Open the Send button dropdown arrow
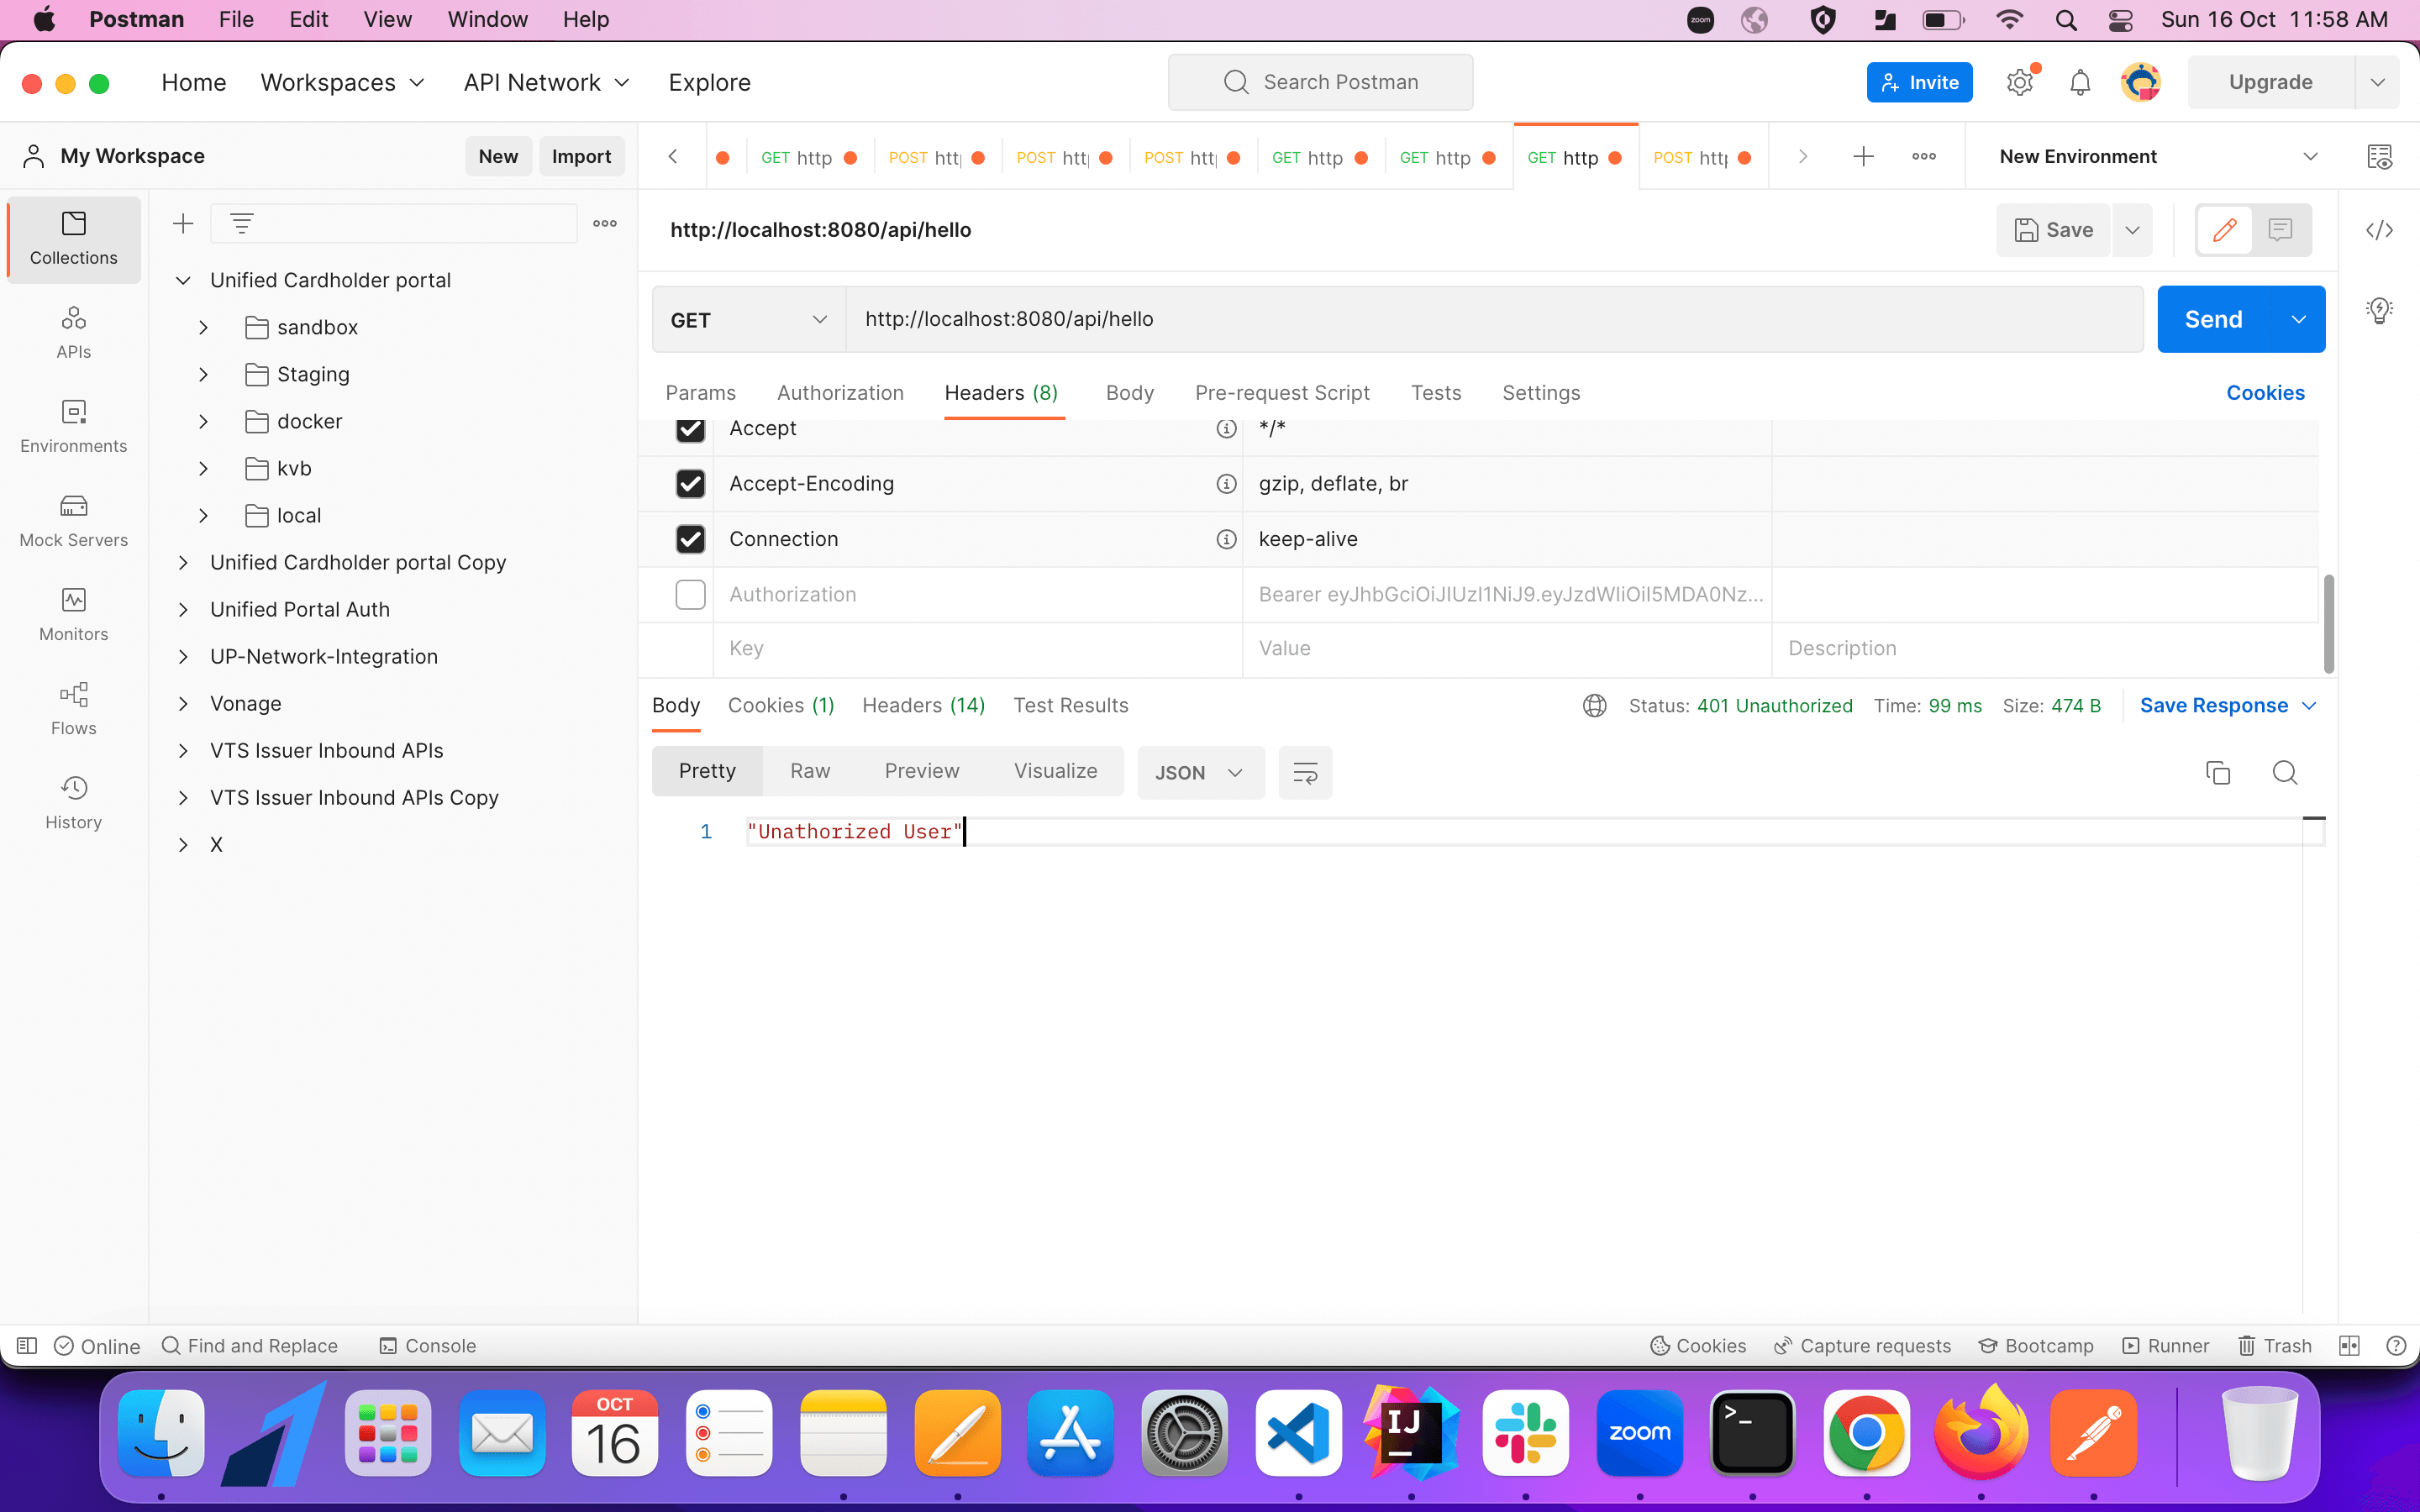The height and width of the screenshot is (1512, 2420). point(2298,319)
